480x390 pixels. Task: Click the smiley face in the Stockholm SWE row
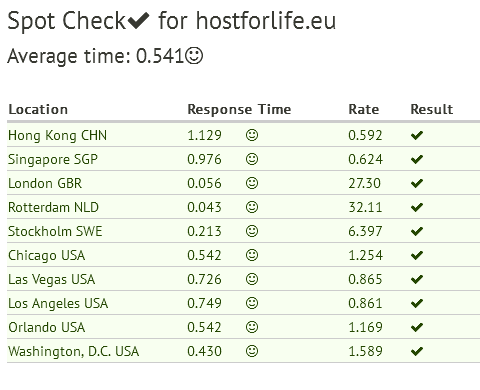click(x=252, y=231)
